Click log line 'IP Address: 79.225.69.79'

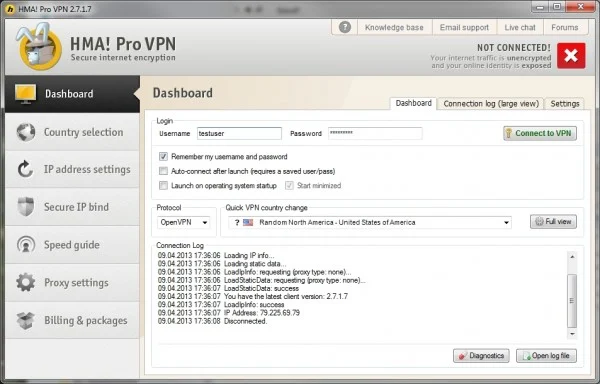[228, 313]
